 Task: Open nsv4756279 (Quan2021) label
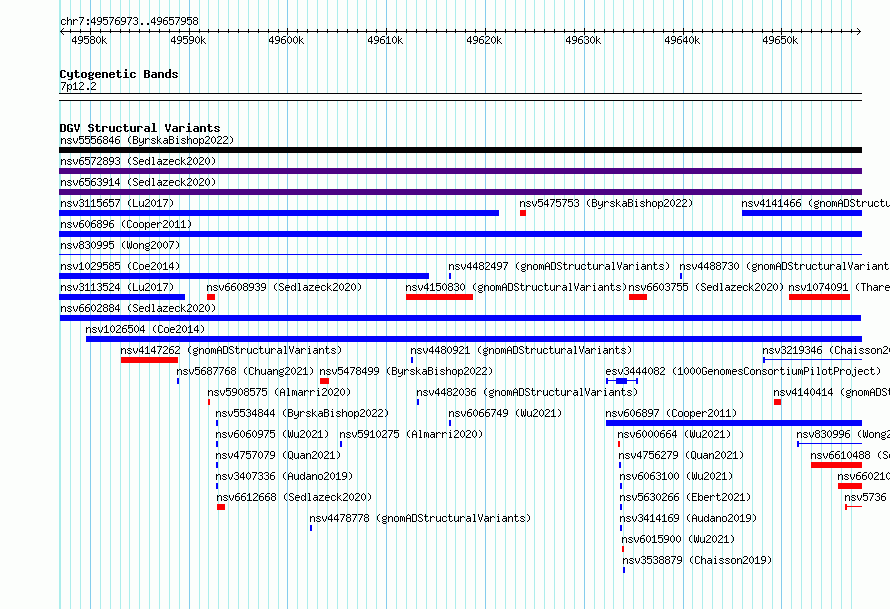(681, 455)
